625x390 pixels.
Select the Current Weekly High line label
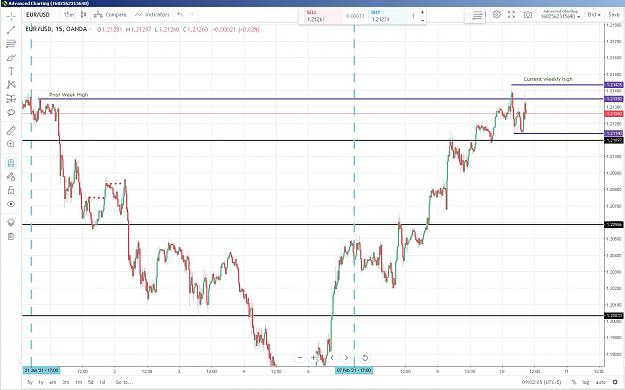point(548,79)
